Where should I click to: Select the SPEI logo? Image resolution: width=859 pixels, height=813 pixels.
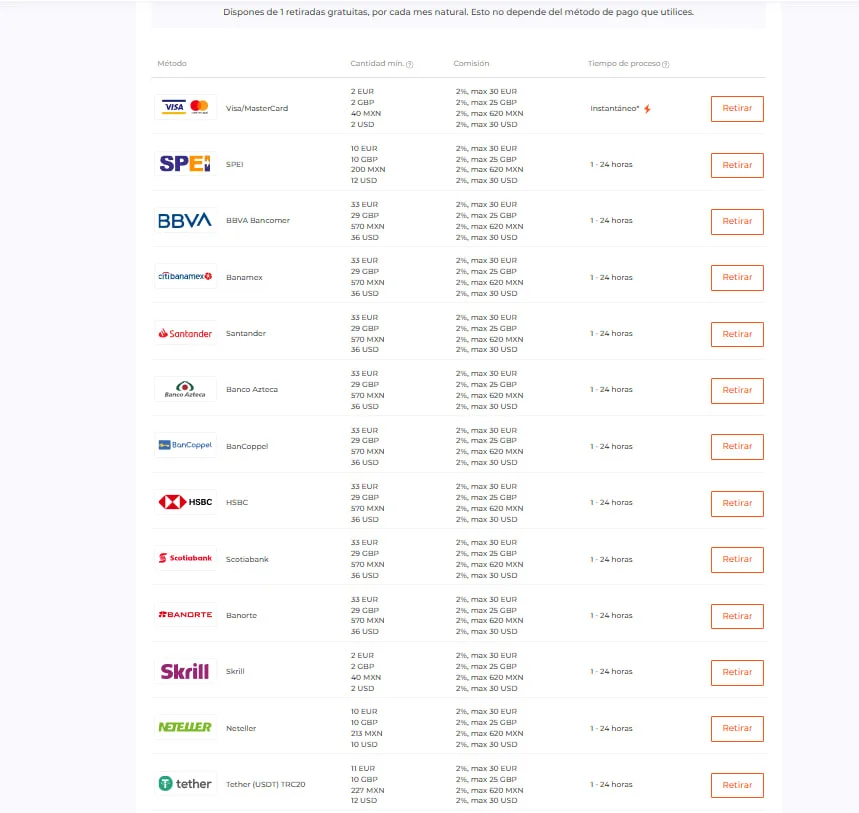(185, 164)
